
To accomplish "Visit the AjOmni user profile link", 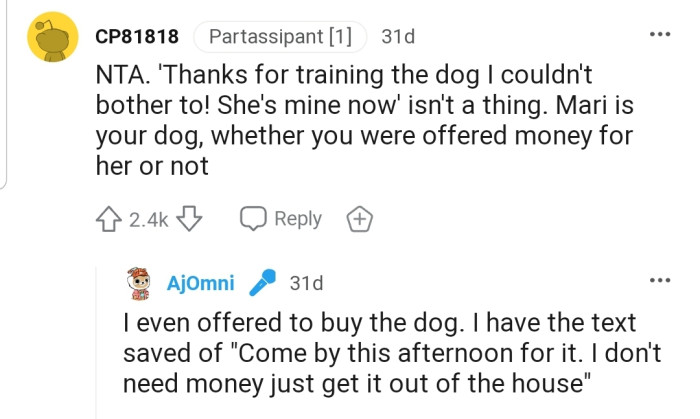I will (201, 283).
